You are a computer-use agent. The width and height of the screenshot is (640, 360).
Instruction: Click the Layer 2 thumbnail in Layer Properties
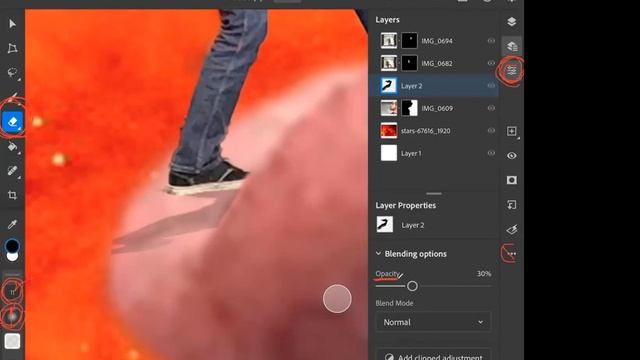click(x=384, y=224)
